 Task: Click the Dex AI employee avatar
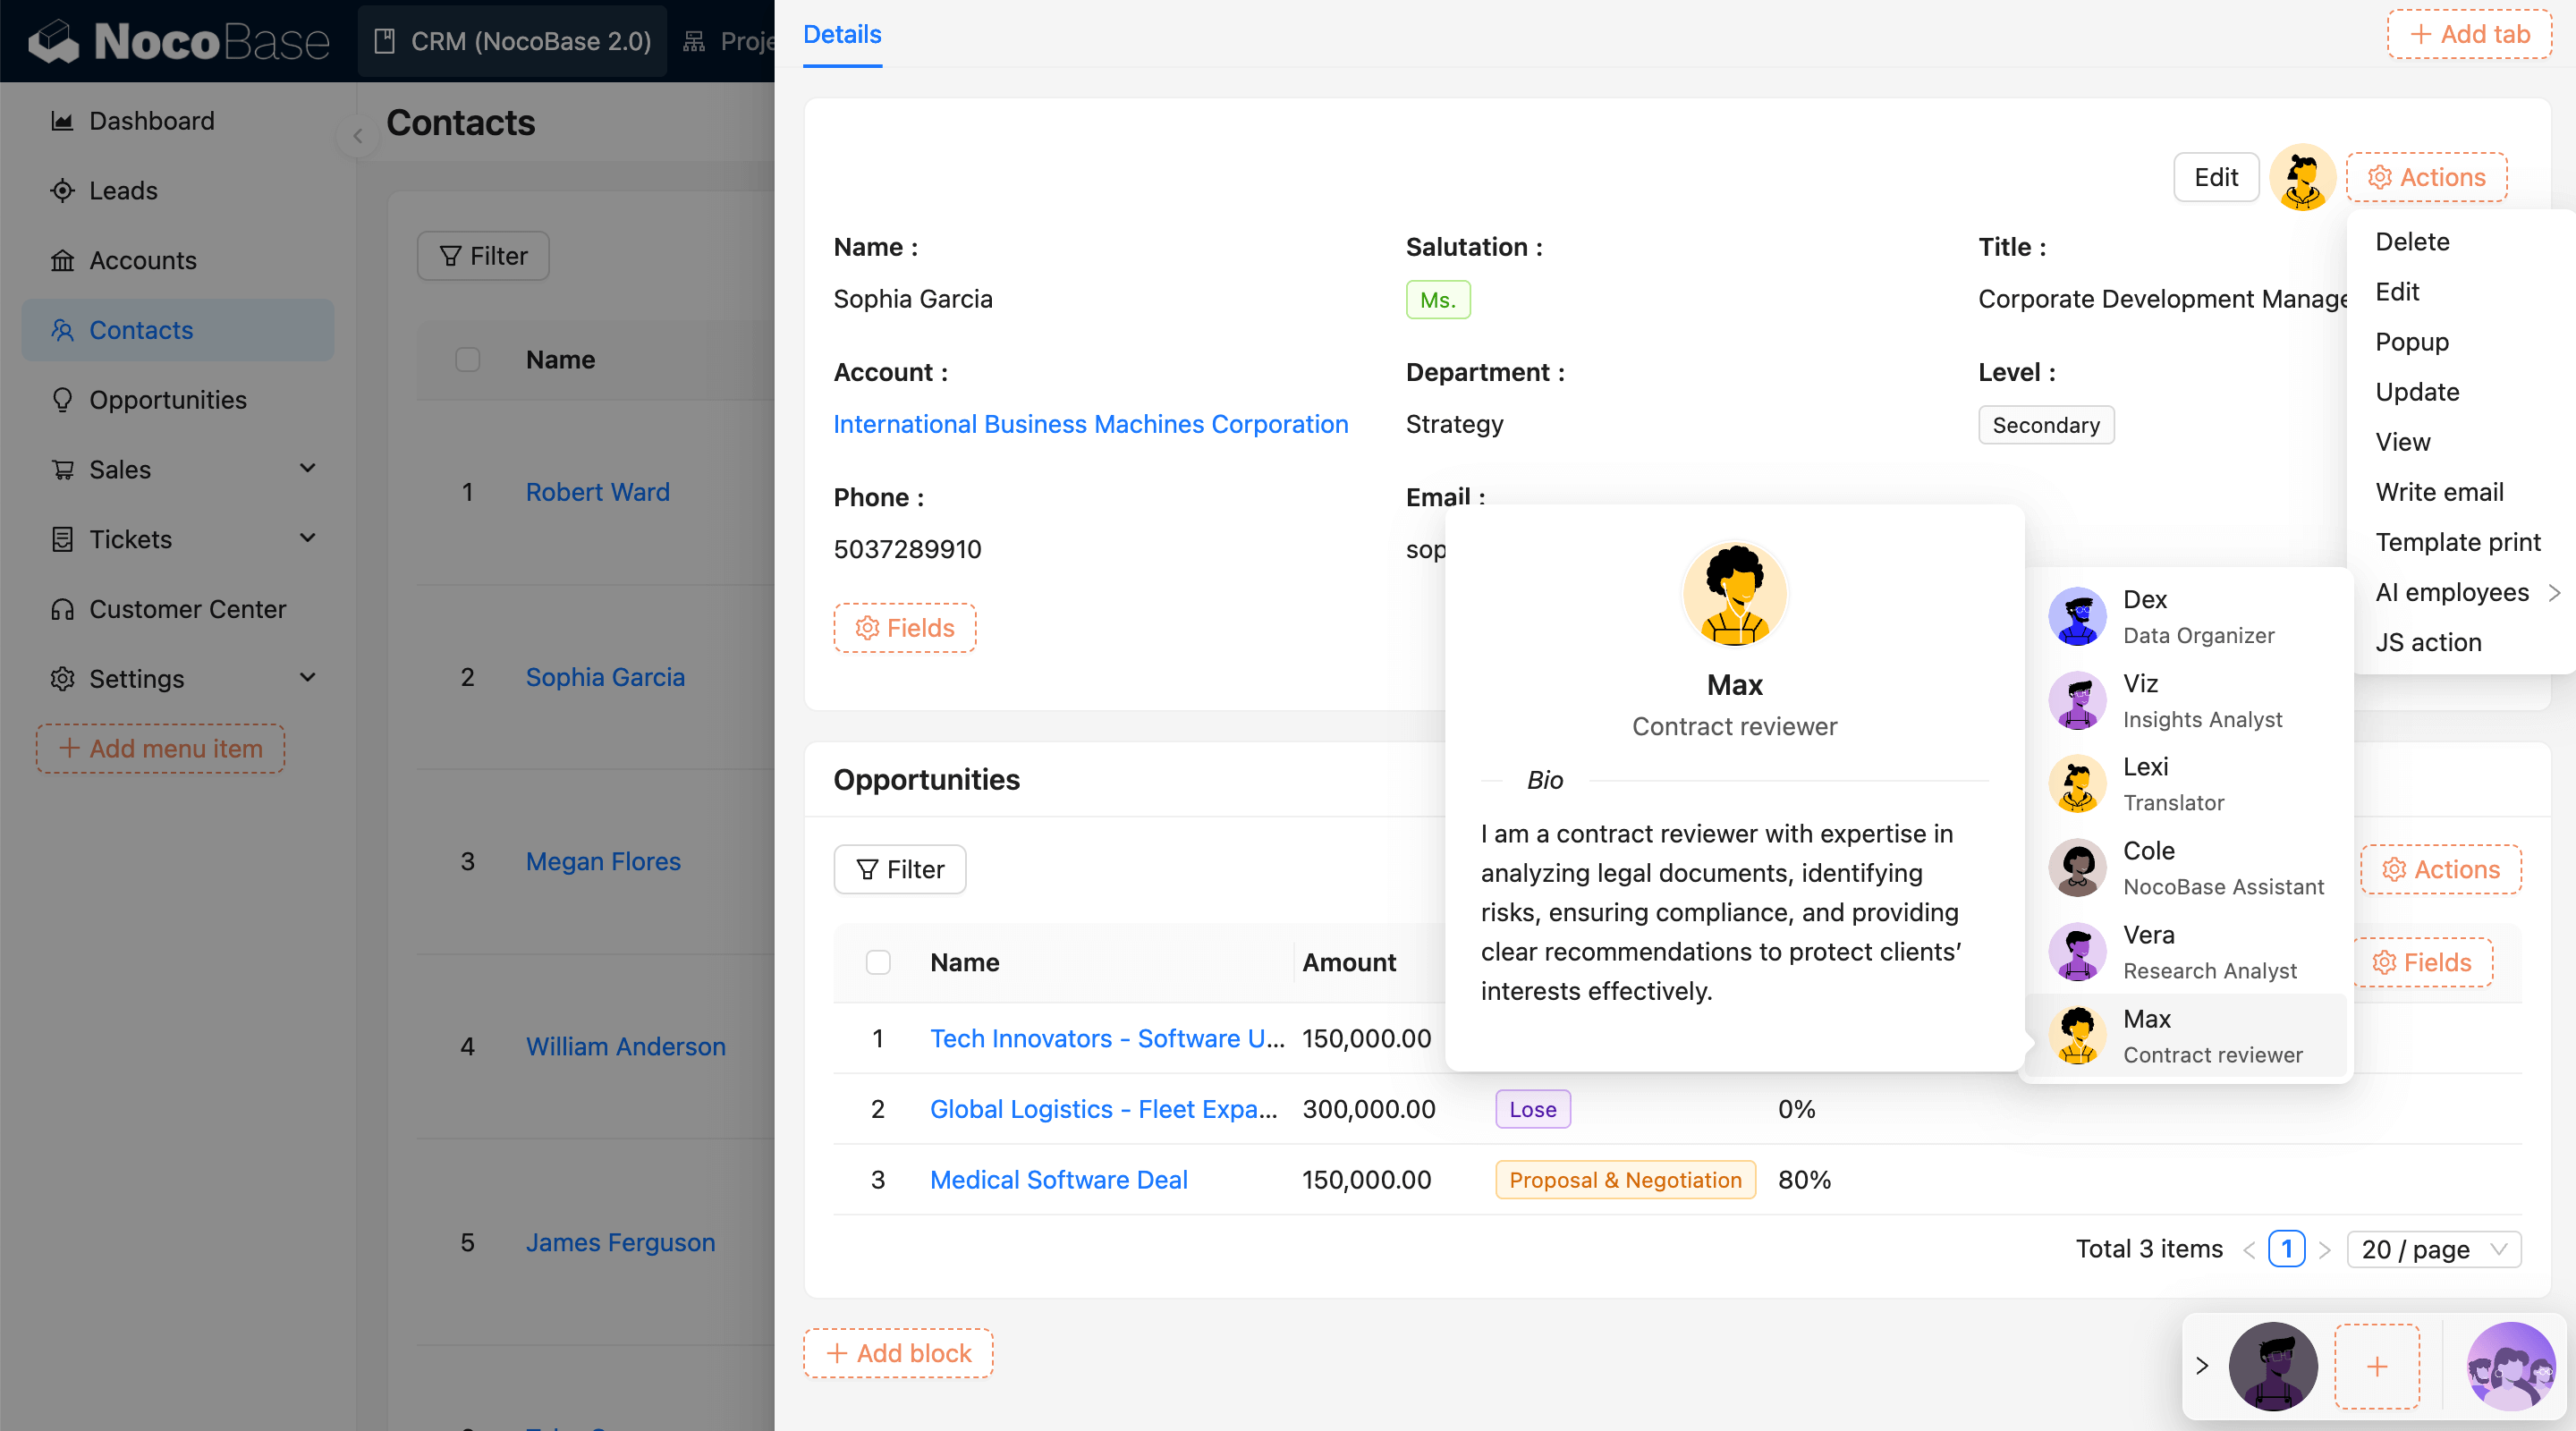2077,616
